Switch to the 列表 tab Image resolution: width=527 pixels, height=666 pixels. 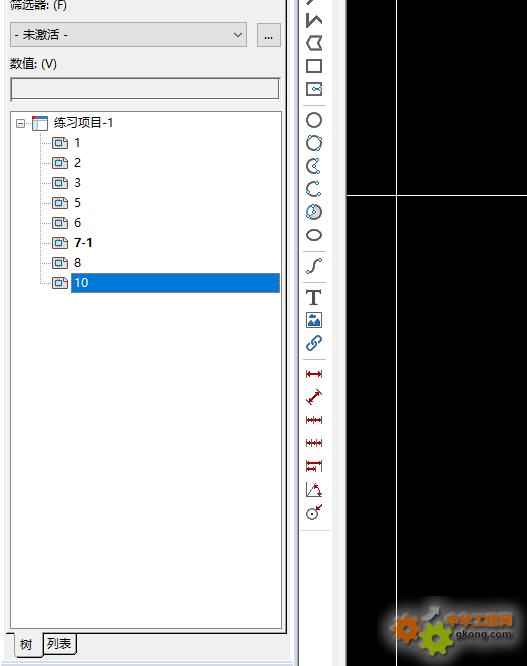[59, 644]
